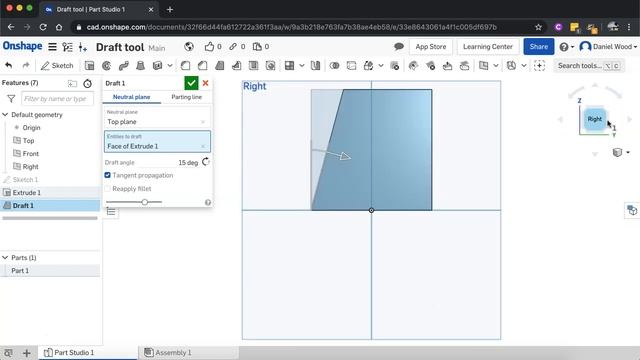This screenshot has width=640, height=360.
Task: Expand the Plane tools dropdown arrow
Action: [496, 65]
